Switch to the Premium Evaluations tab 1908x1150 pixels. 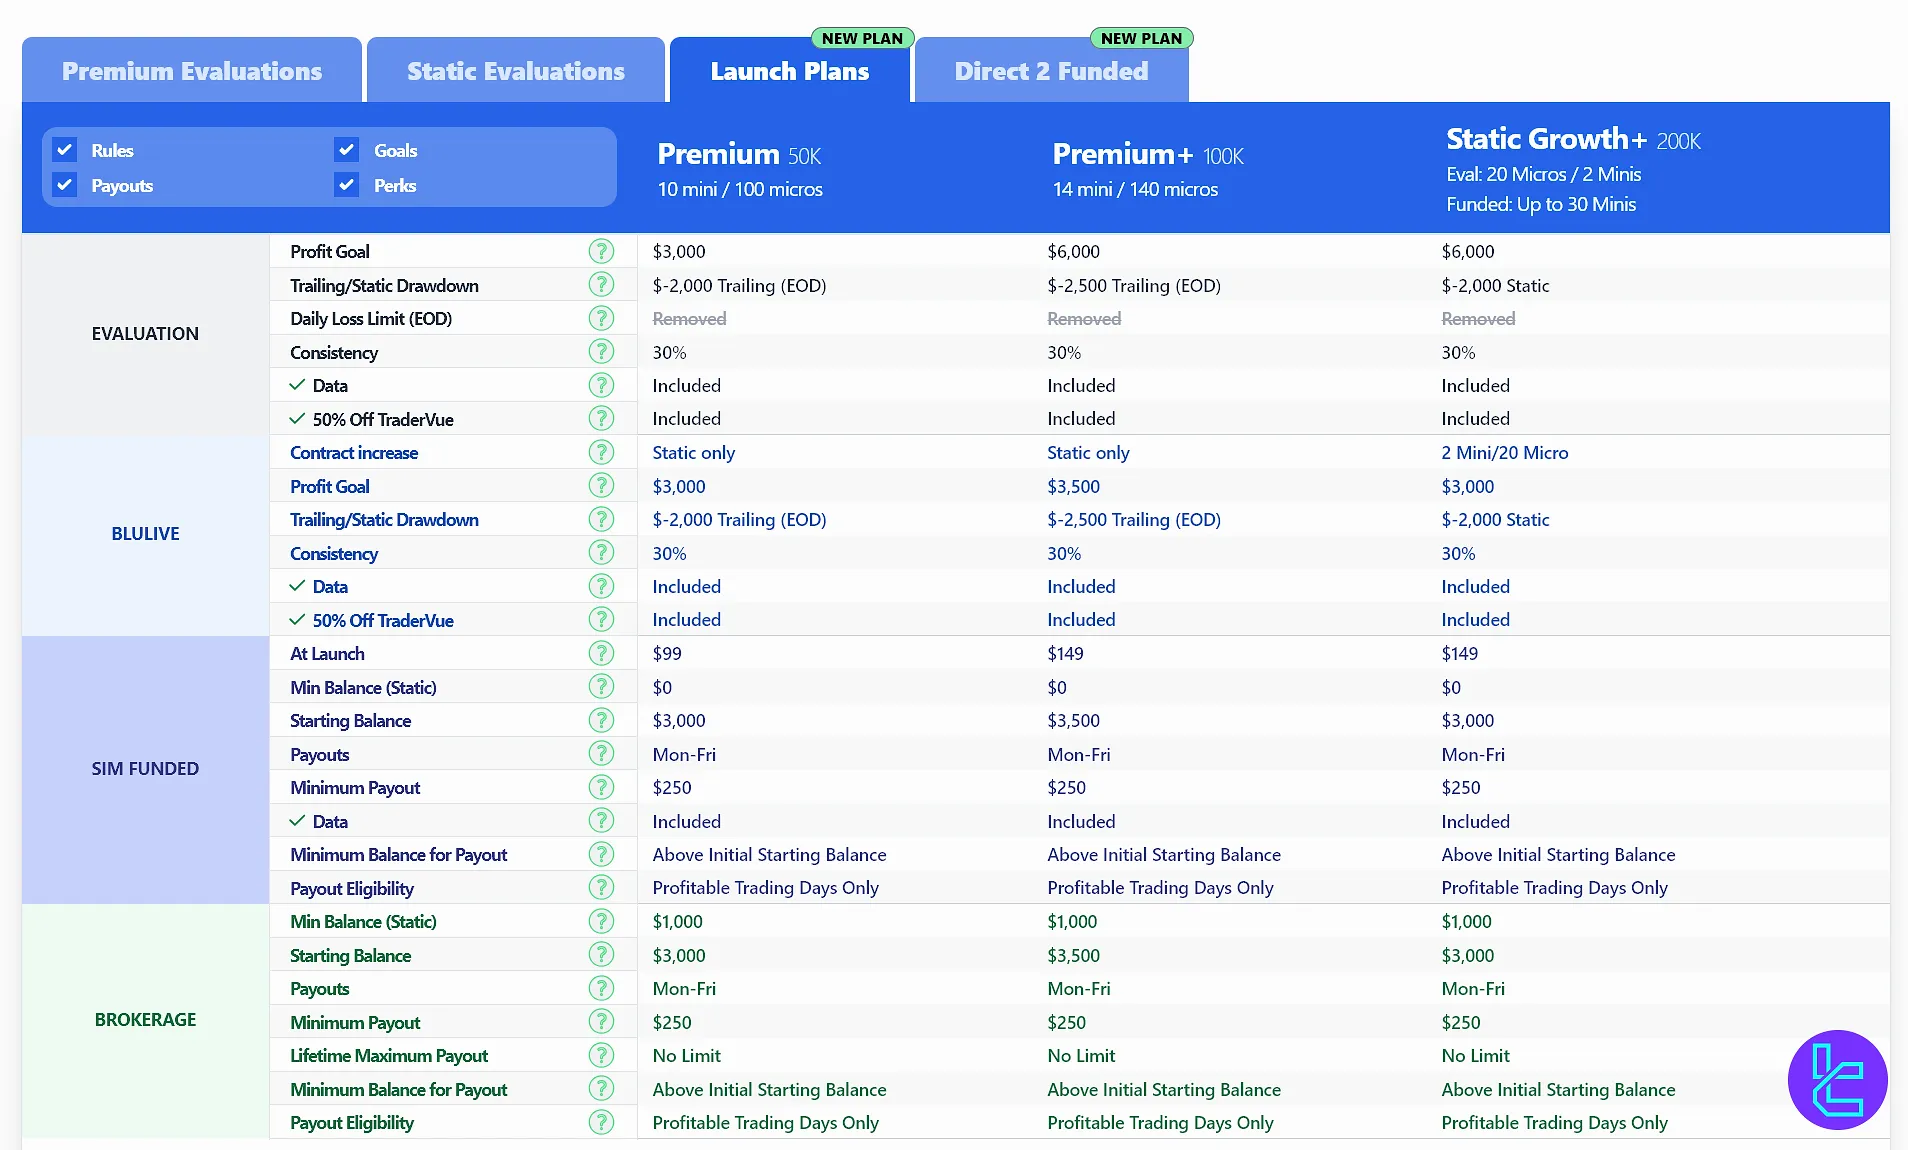coord(192,71)
